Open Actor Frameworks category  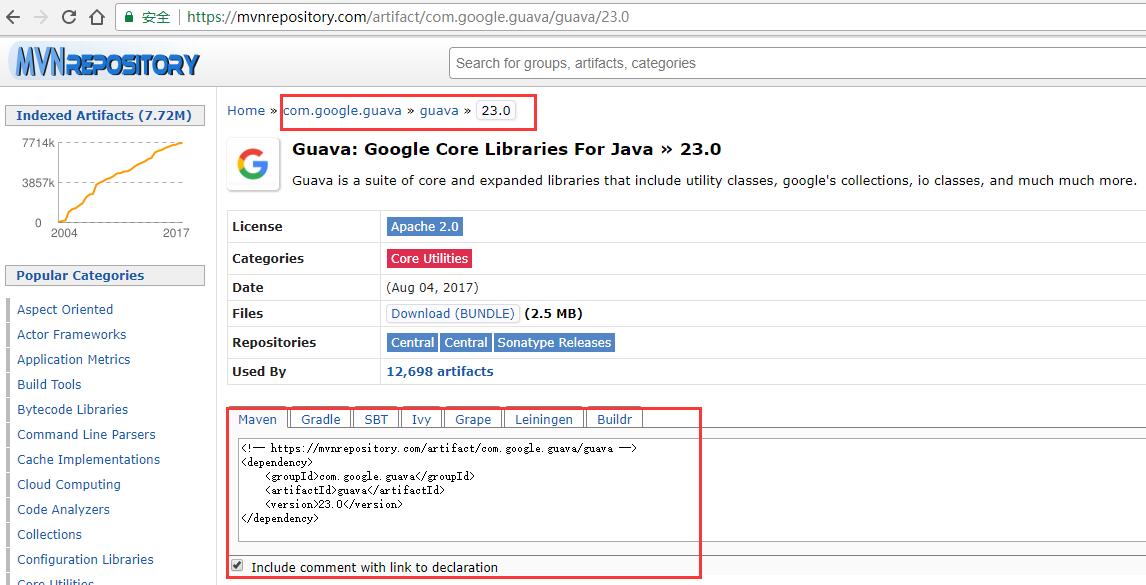72,334
